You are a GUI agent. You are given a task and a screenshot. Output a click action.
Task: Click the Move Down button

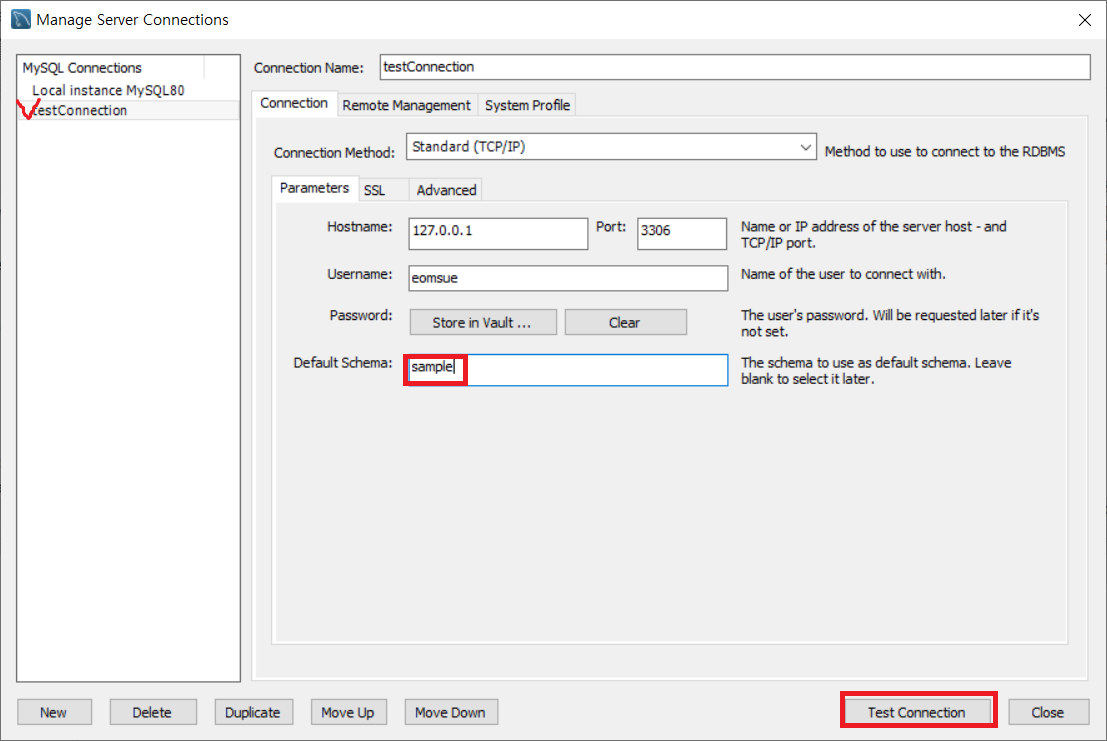tap(450, 713)
